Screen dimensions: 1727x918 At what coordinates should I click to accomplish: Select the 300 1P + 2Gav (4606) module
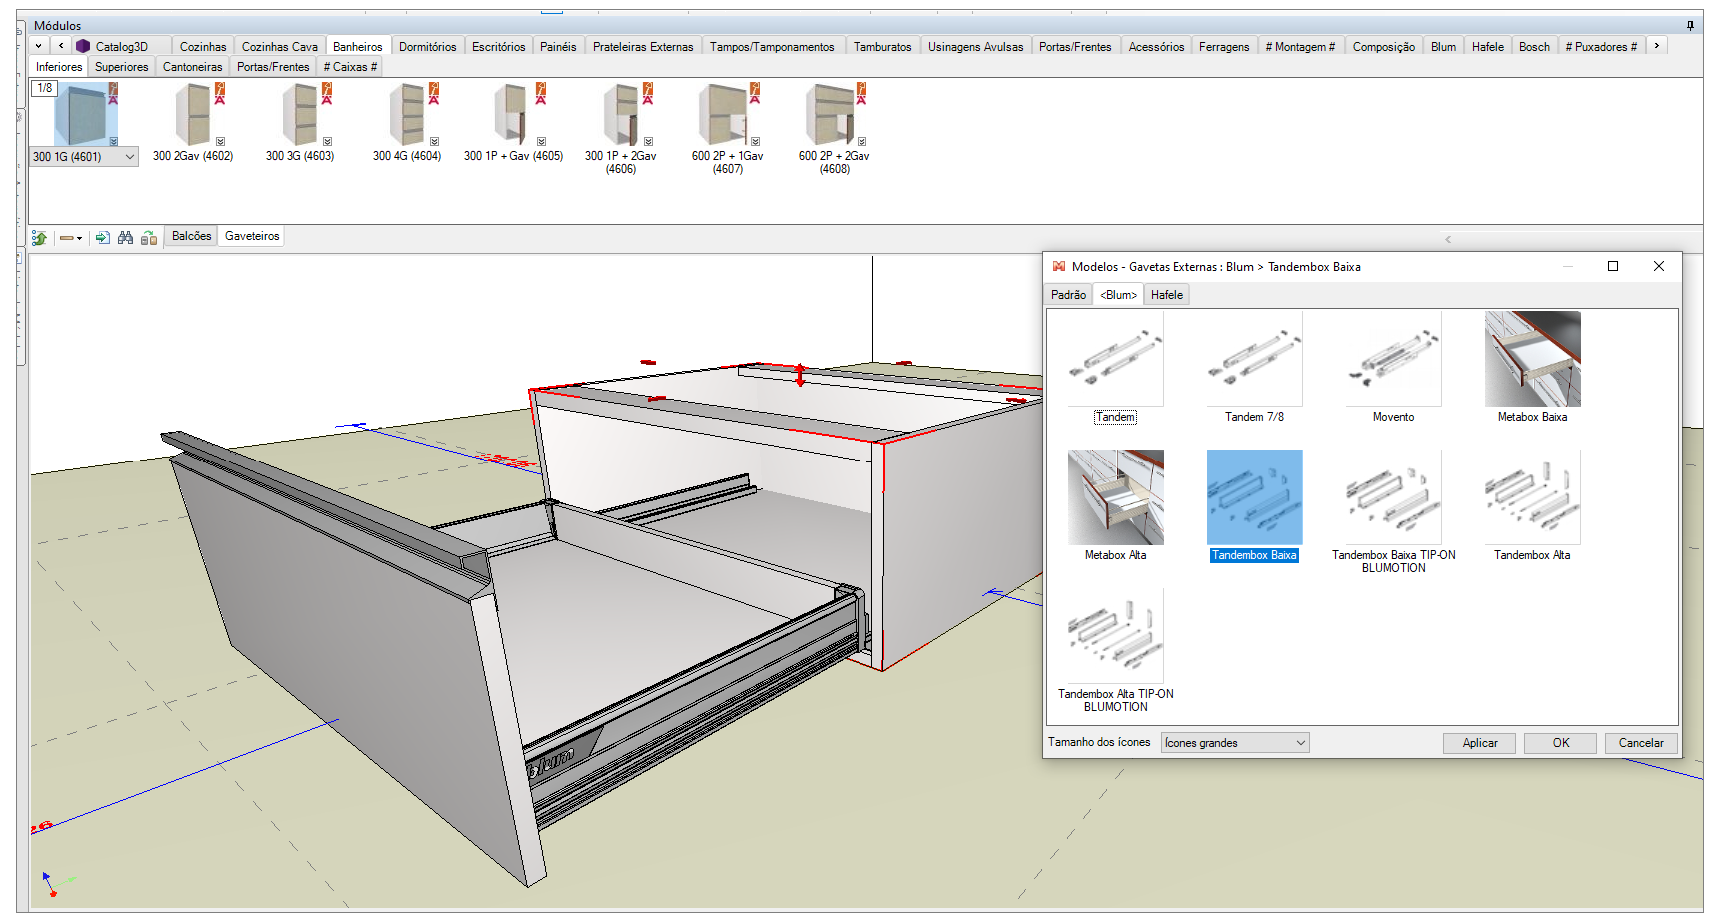point(620,115)
